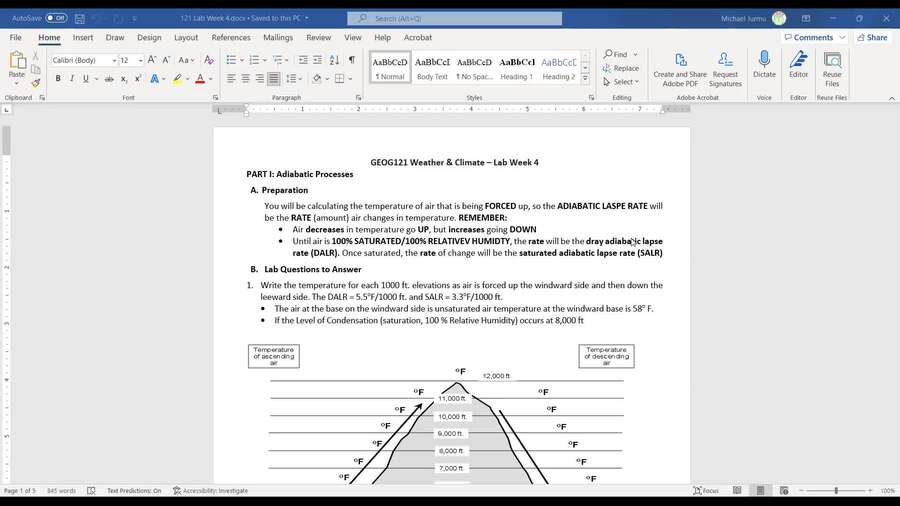The width and height of the screenshot is (900, 506).
Task: Expand the Styles gallery
Action: 585,78
